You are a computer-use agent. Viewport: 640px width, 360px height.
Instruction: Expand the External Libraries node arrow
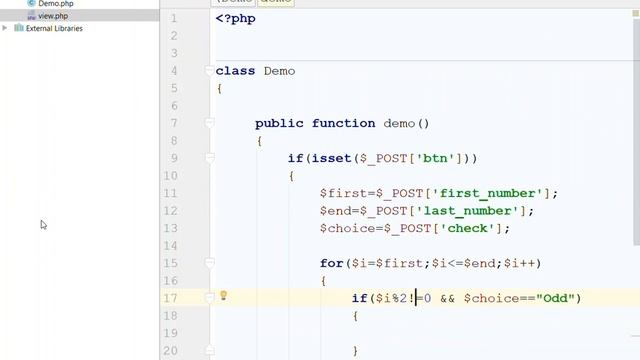click(5, 28)
